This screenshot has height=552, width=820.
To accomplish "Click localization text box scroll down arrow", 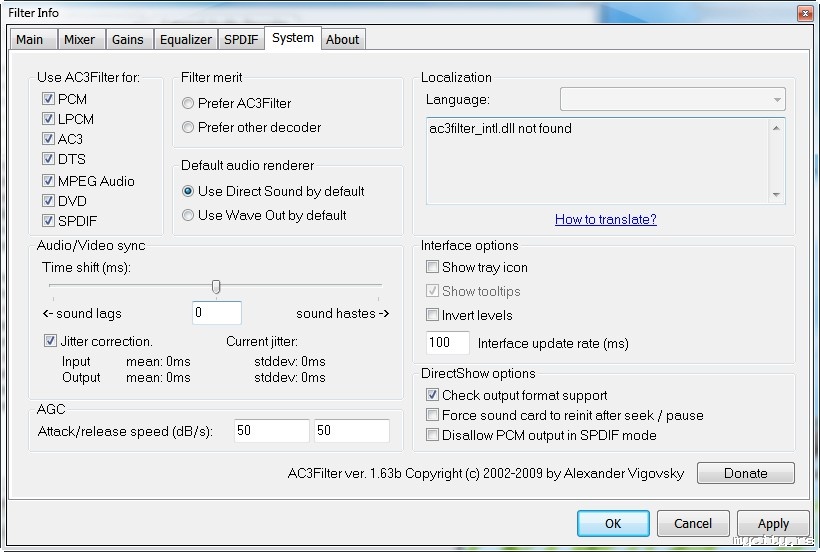I will click(x=776, y=194).
